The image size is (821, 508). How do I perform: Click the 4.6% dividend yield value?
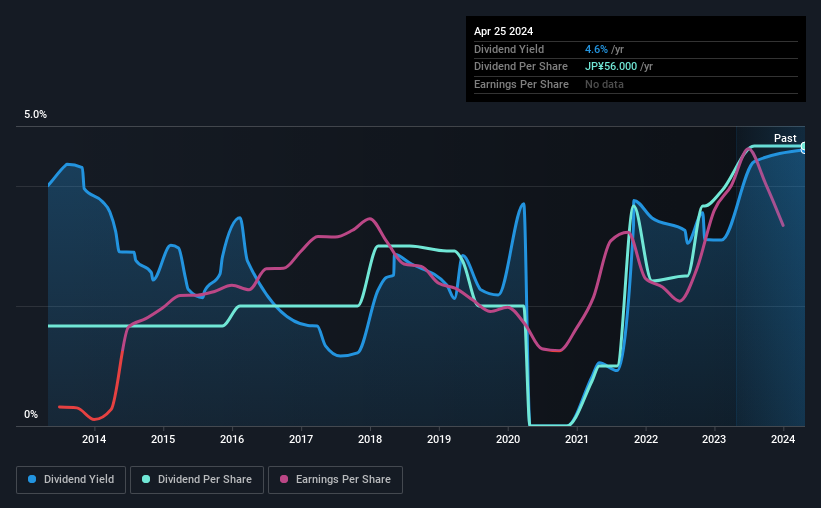click(596, 49)
